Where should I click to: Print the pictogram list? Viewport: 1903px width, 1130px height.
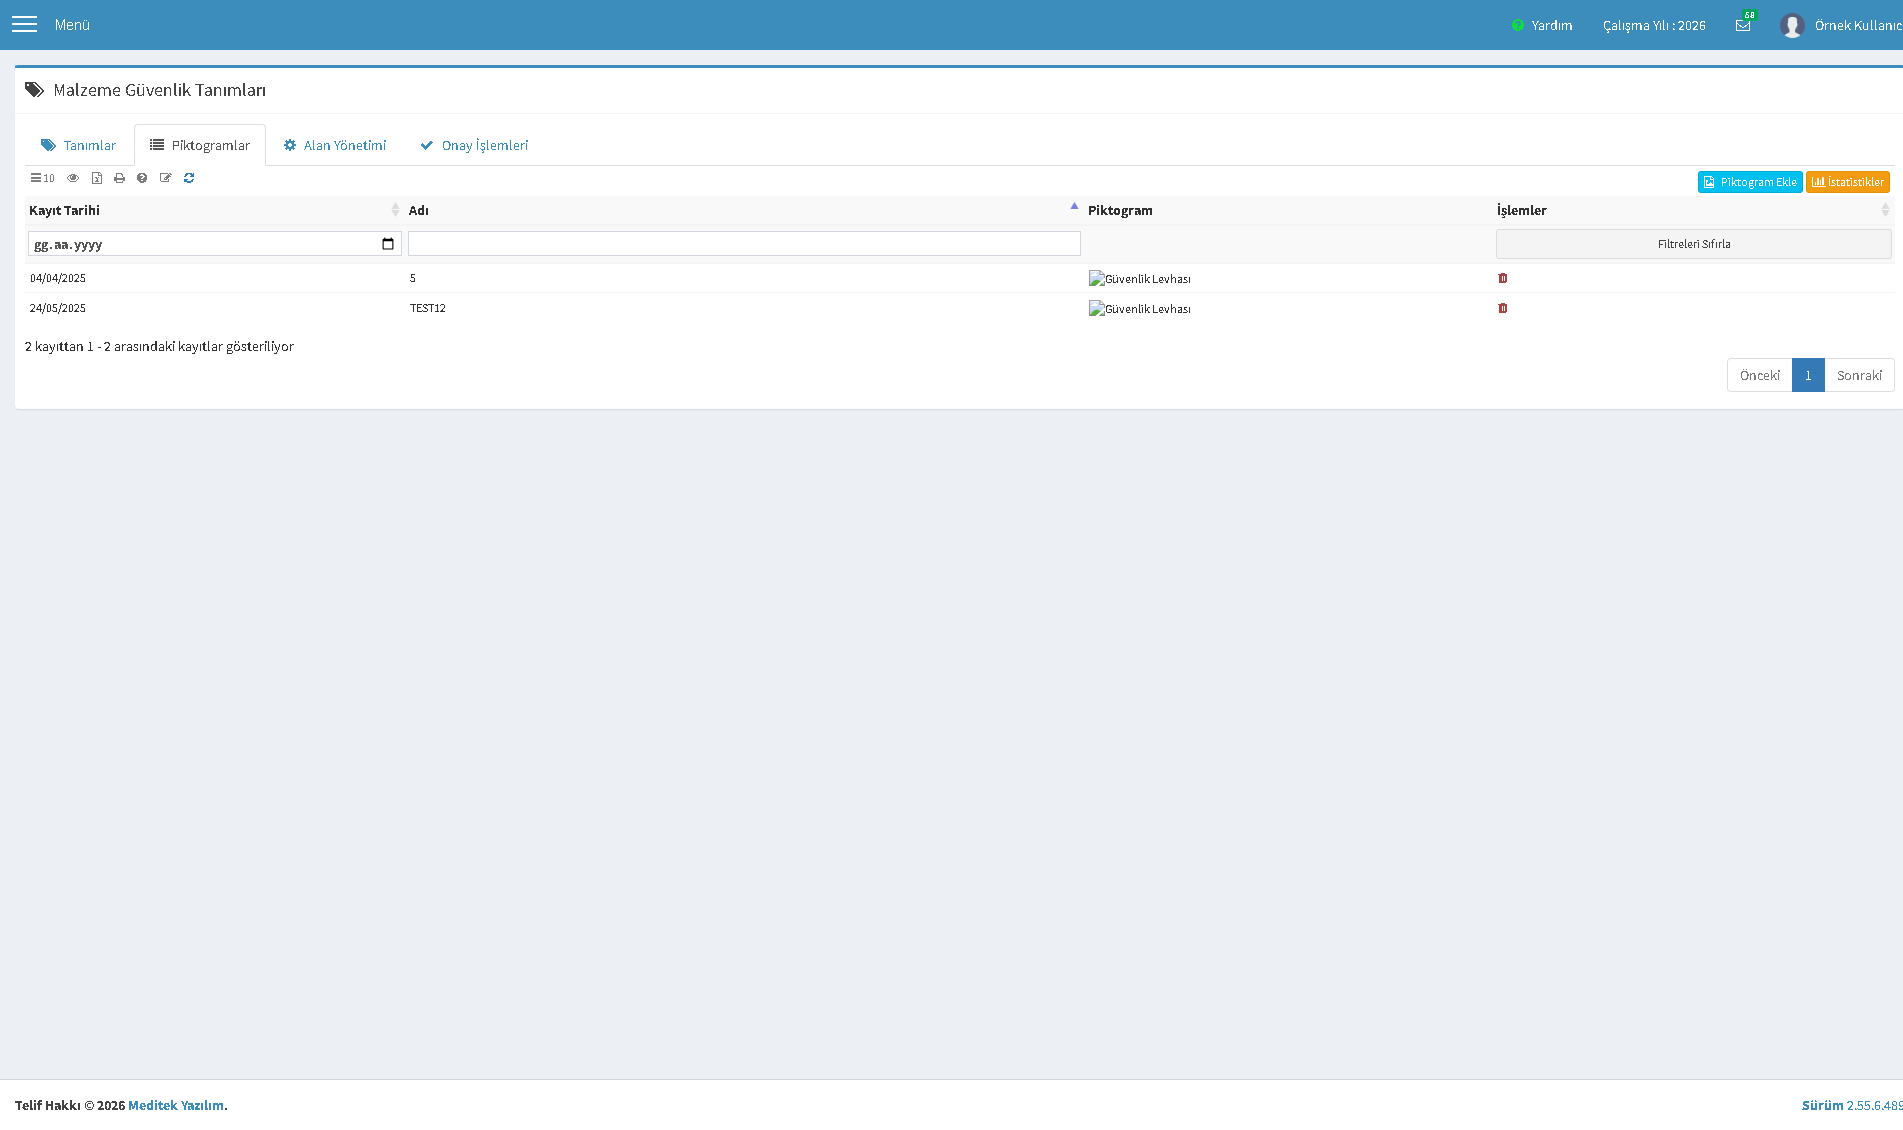click(119, 178)
